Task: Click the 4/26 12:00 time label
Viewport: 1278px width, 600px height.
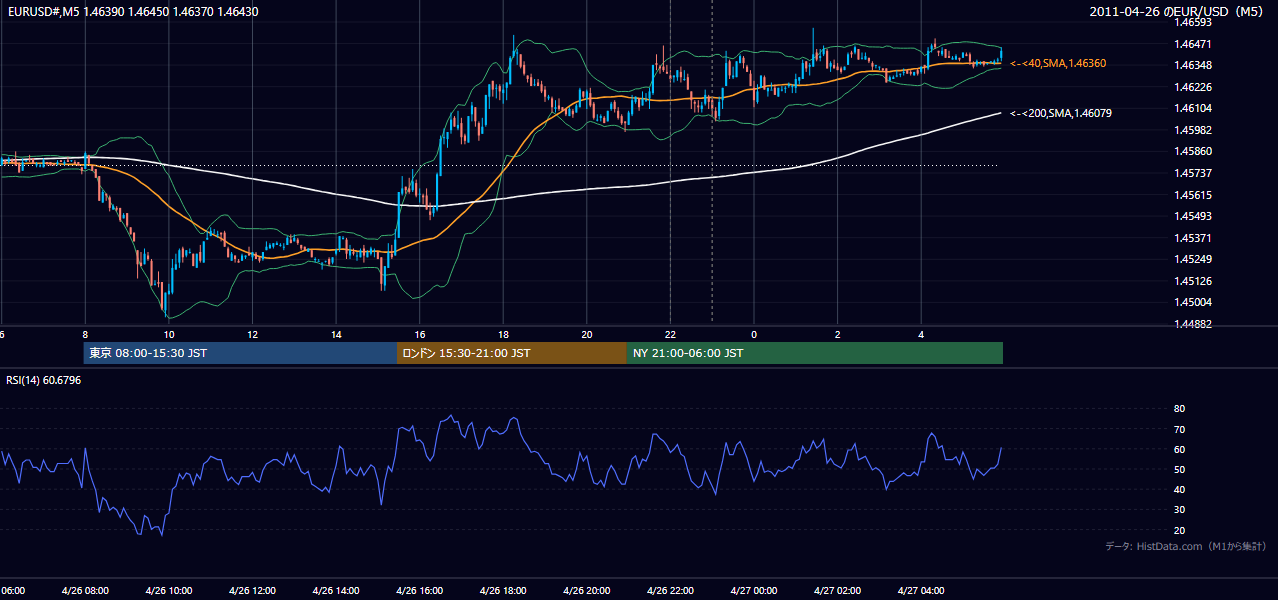Action: click(252, 590)
